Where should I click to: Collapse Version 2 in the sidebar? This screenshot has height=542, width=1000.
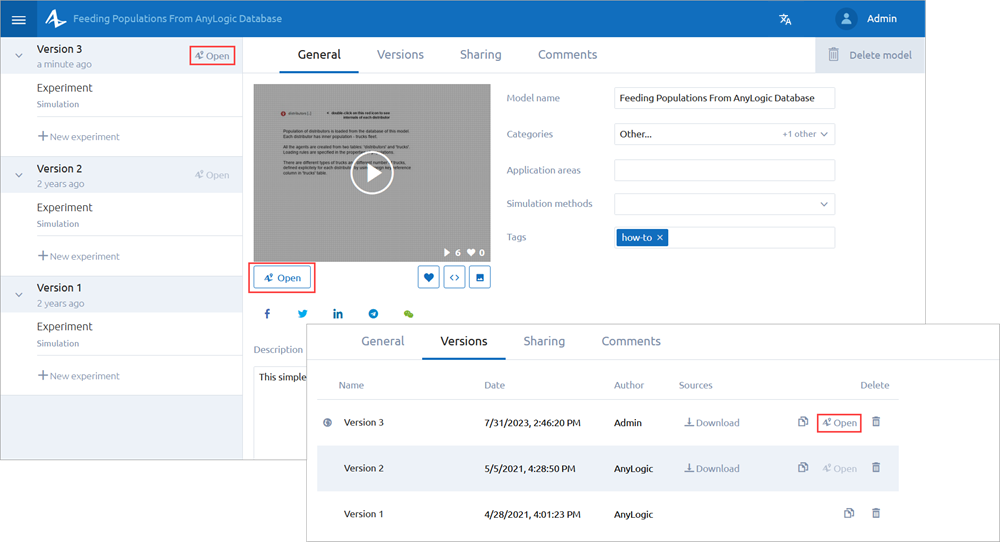pyautogui.click(x=19, y=175)
